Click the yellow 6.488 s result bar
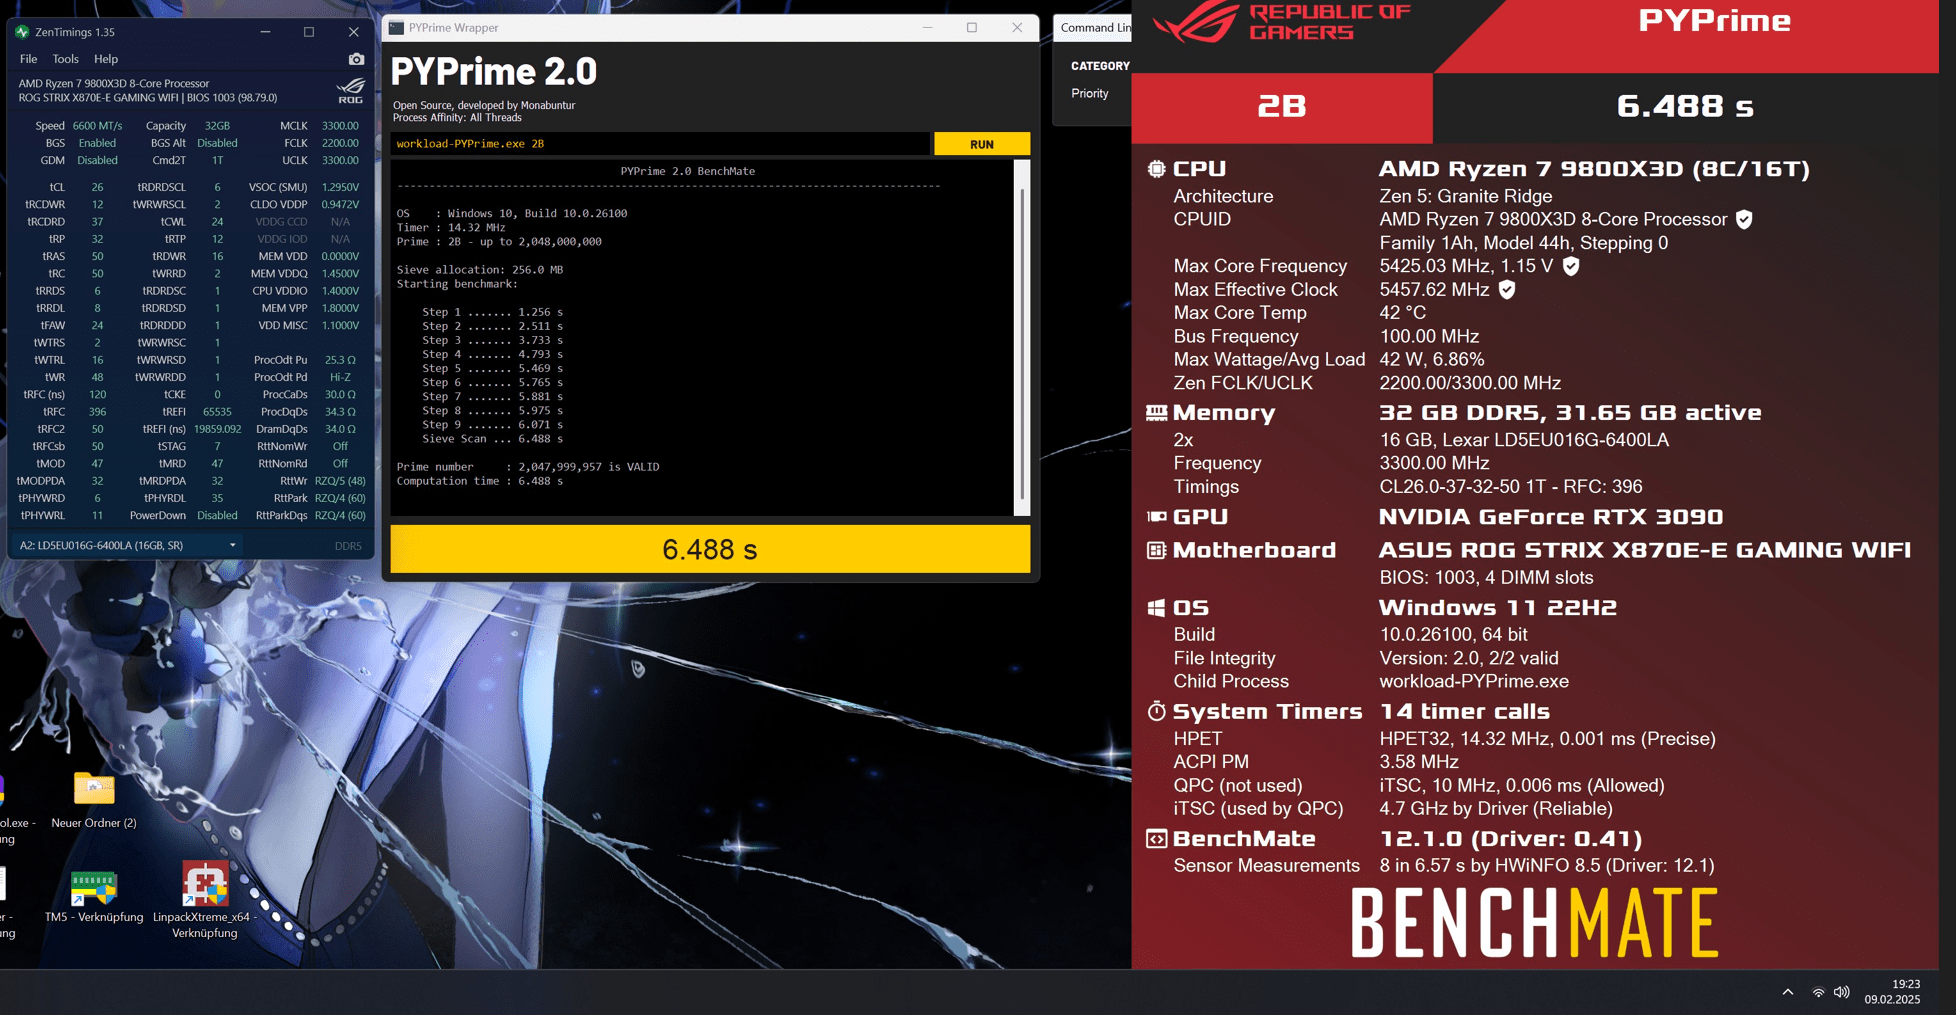This screenshot has height=1015, width=1956. pos(710,549)
